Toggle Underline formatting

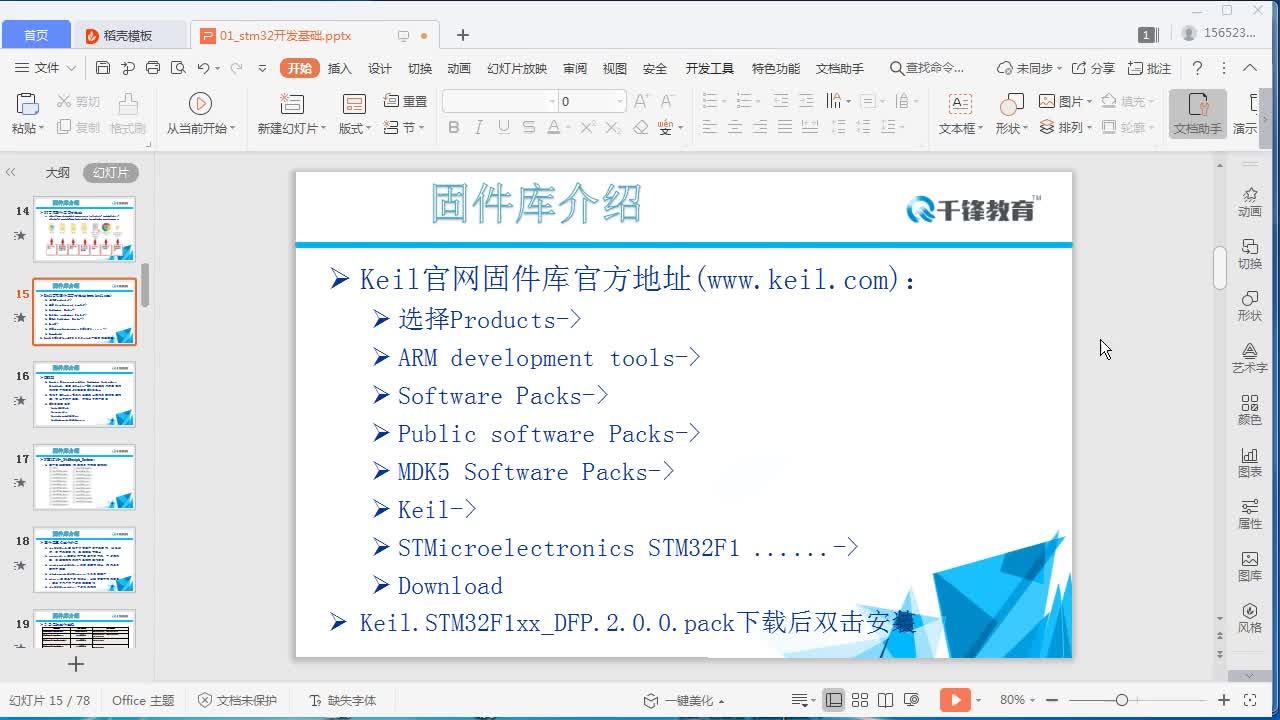[503, 128]
